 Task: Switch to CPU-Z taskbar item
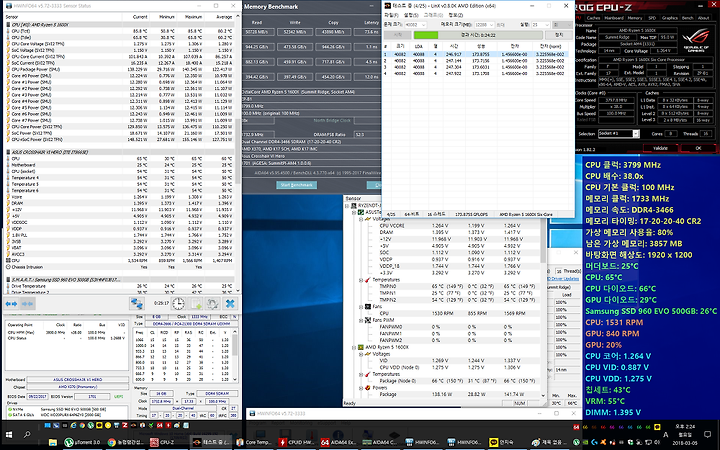tap(167, 442)
